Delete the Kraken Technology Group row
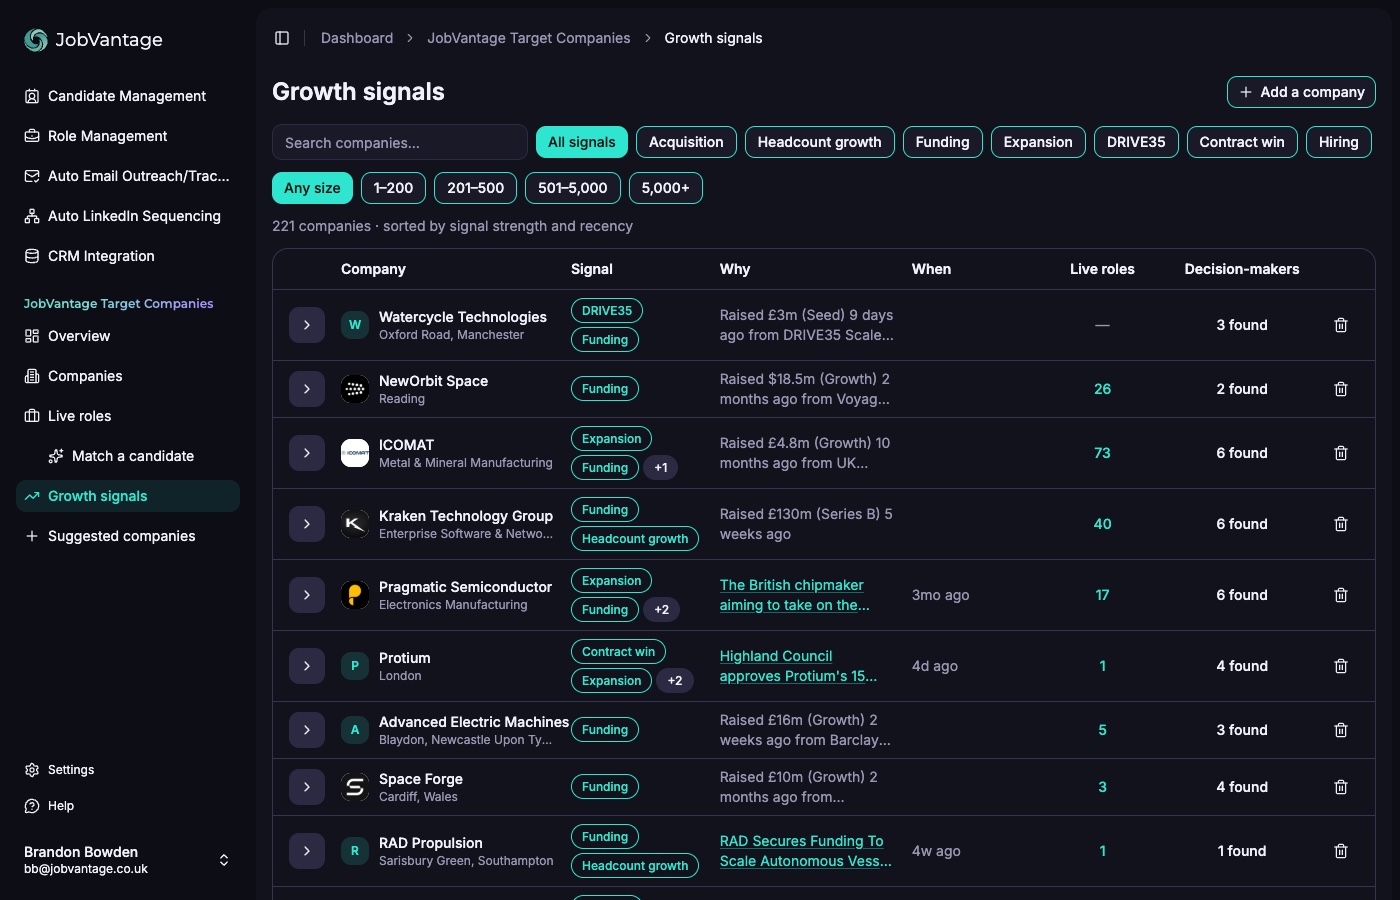The image size is (1400, 900). click(1341, 524)
